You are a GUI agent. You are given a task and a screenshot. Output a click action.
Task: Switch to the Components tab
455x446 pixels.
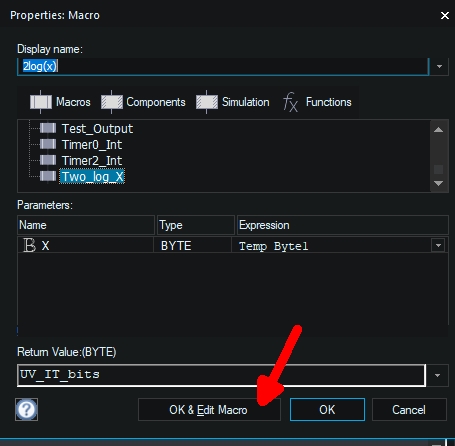(x=143, y=102)
